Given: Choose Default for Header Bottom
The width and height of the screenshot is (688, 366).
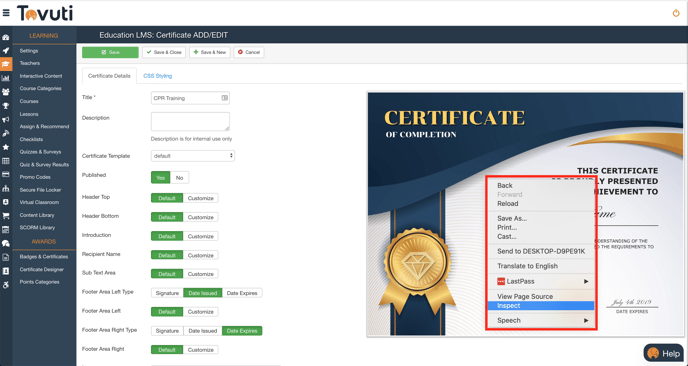Looking at the screenshot, I should (167, 217).
